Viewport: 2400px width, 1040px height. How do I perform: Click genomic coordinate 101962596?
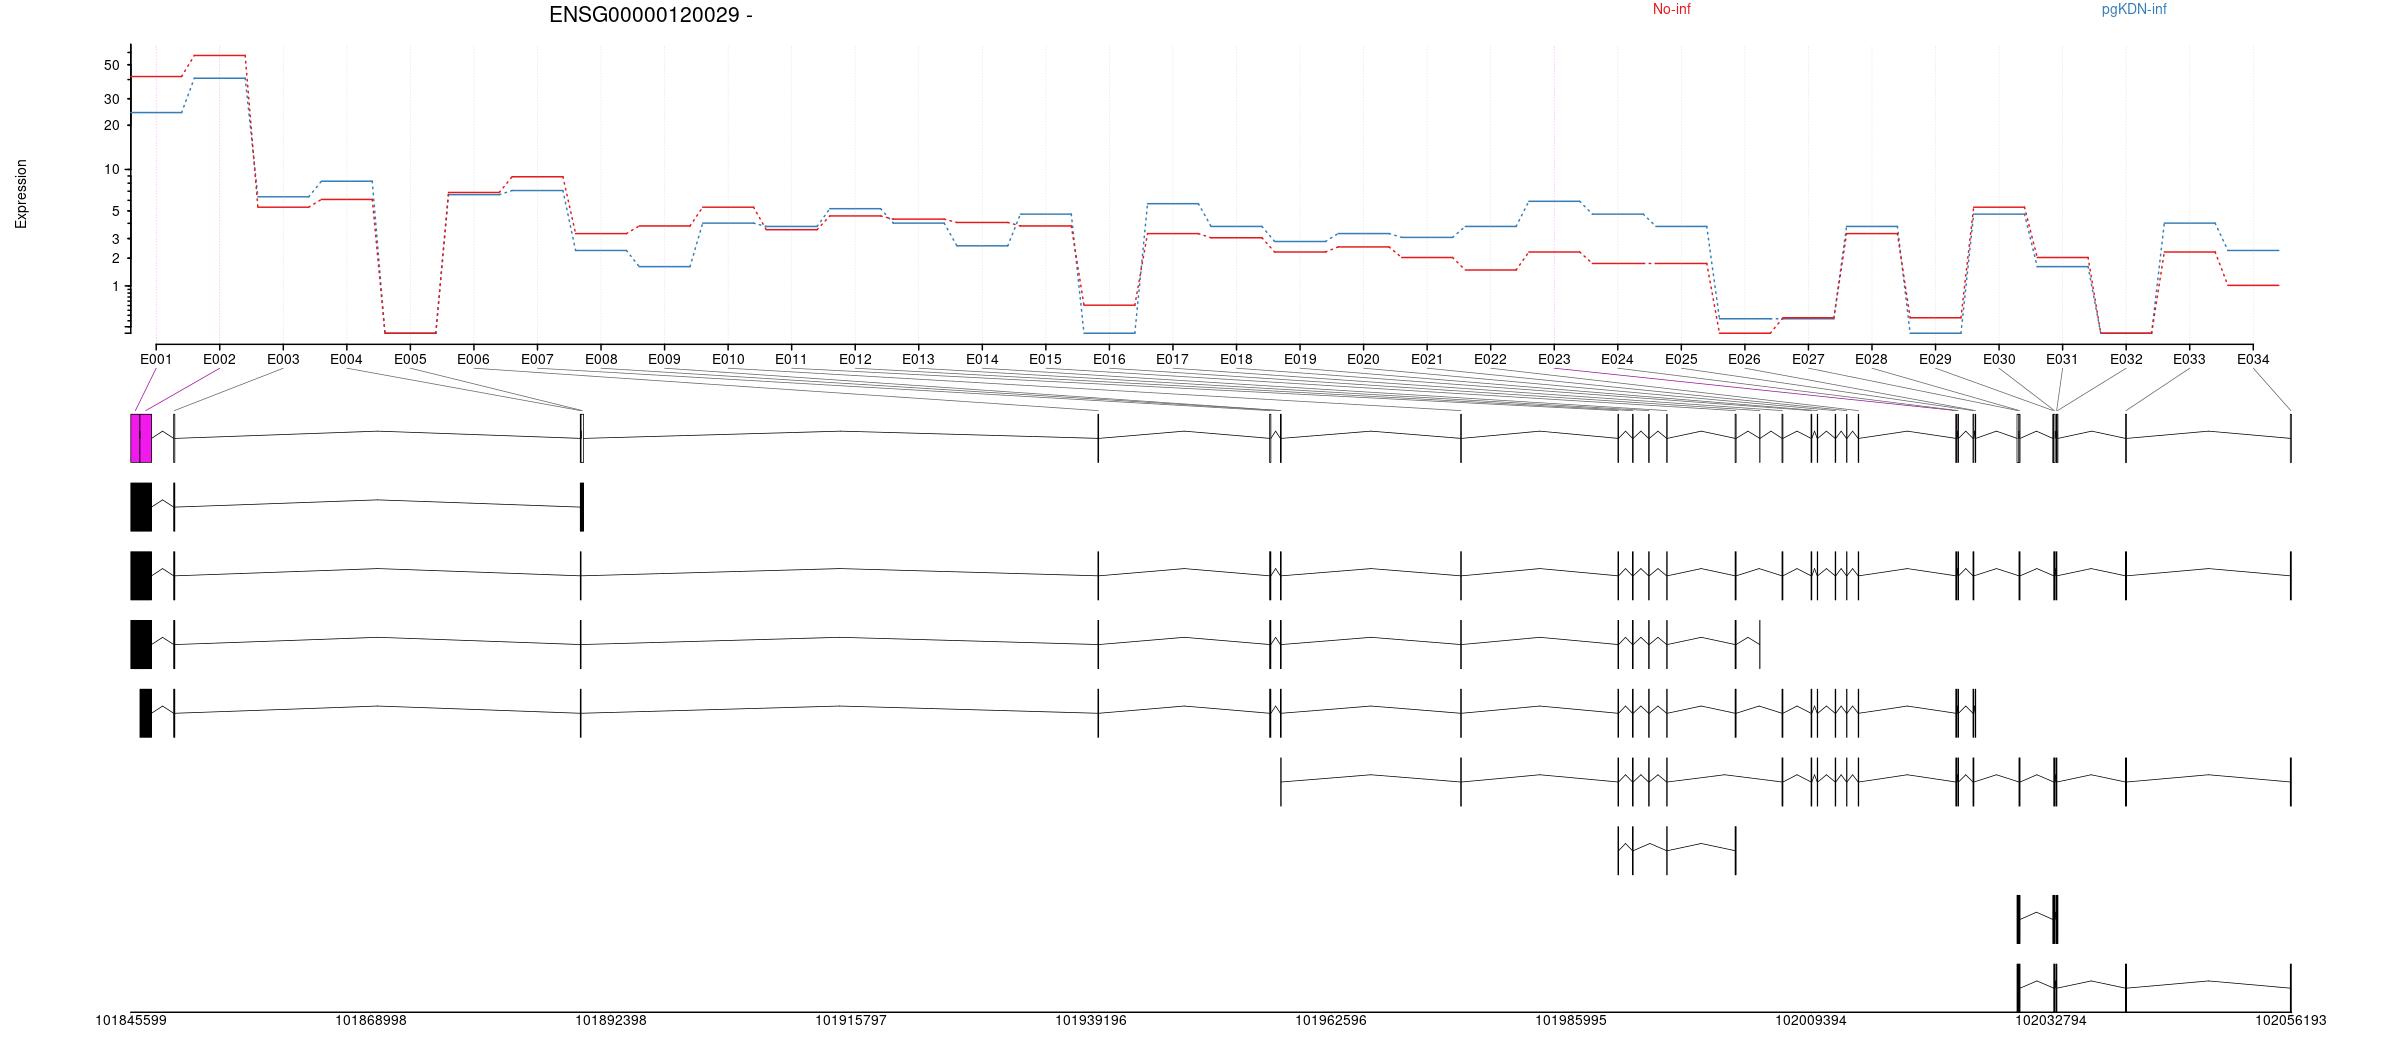tap(1331, 1021)
